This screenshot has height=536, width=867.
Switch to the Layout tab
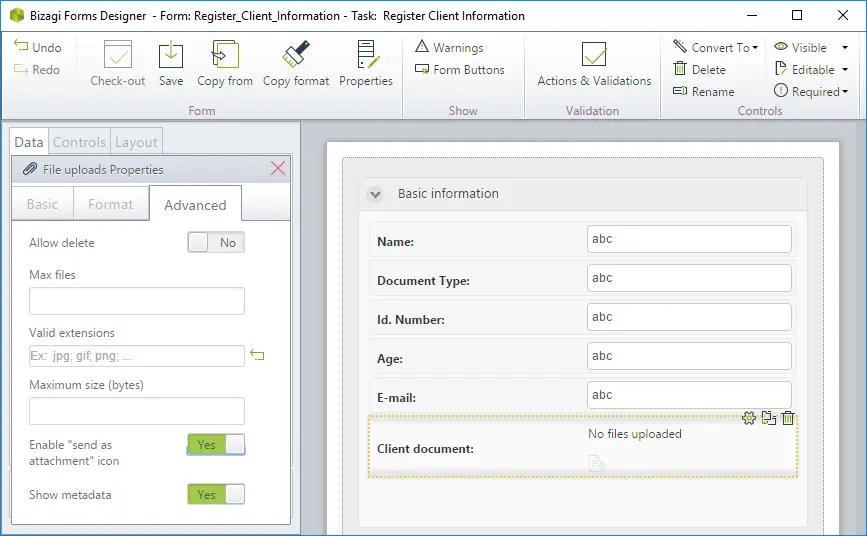click(137, 142)
